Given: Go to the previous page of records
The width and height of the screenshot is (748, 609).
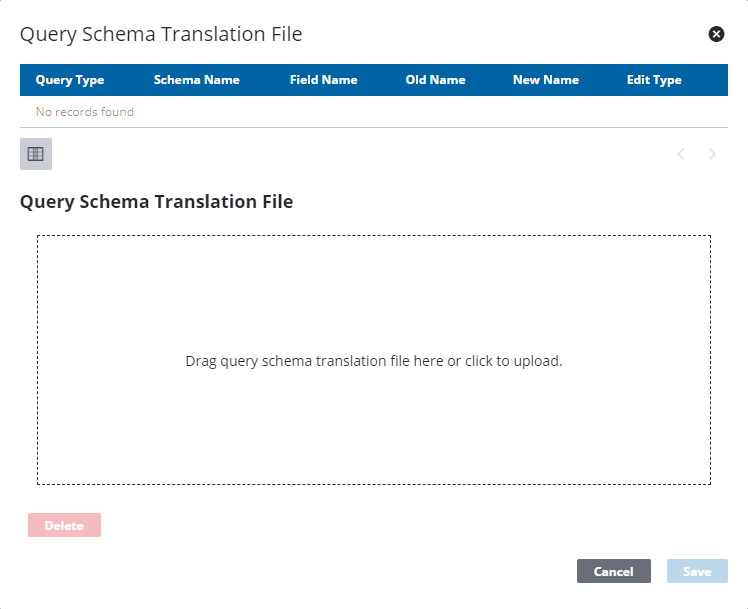Looking at the screenshot, I should (x=681, y=154).
